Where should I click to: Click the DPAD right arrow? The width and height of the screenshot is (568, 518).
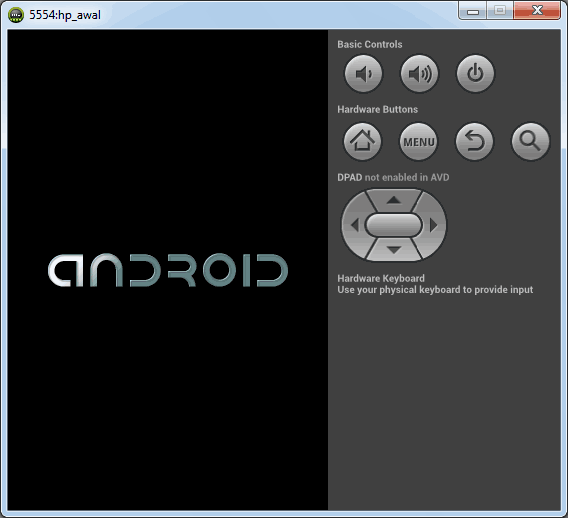pos(434,225)
